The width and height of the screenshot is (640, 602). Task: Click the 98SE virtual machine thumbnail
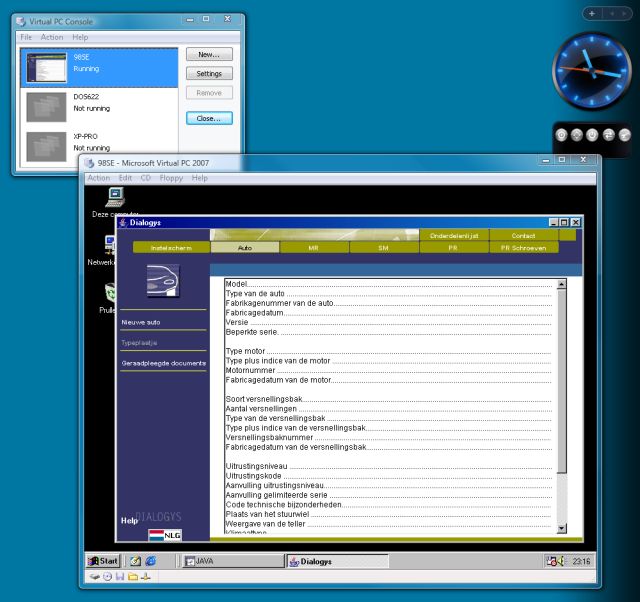coord(46,67)
